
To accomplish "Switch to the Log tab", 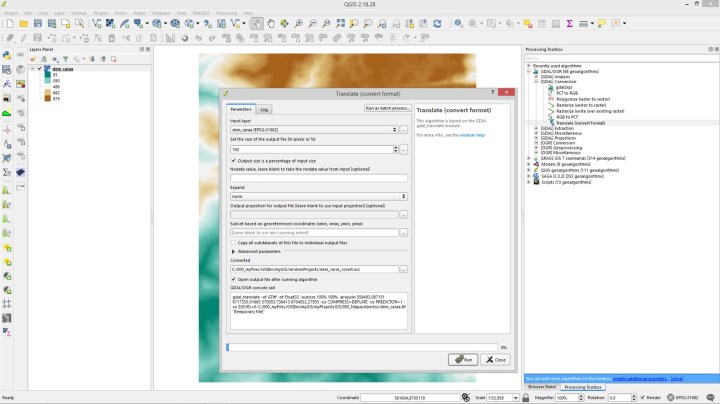I will coord(265,108).
